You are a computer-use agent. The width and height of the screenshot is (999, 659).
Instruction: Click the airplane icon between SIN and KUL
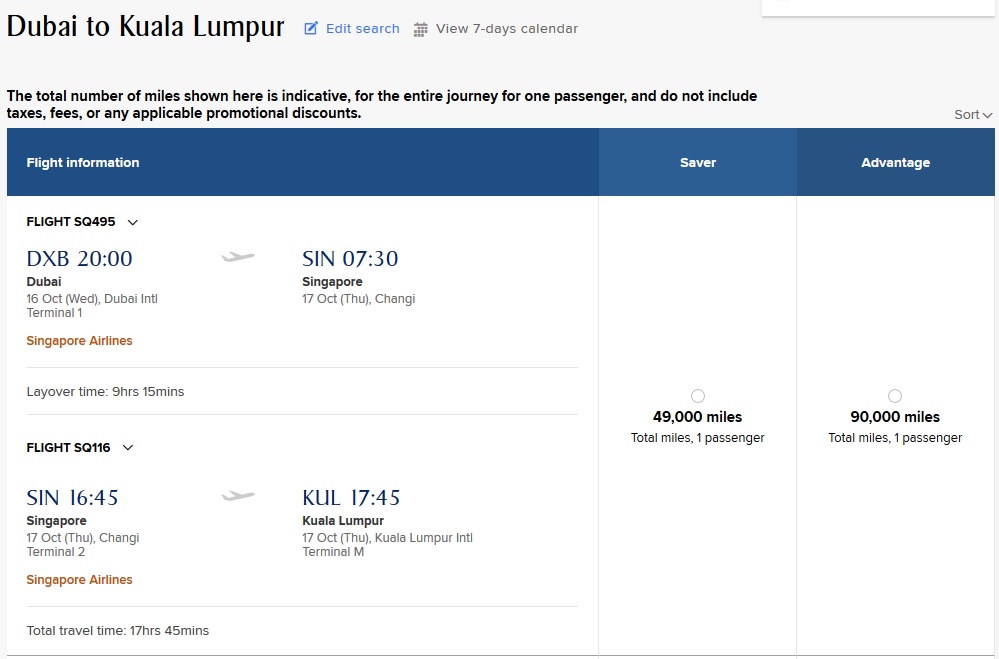pyautogui.click(x=238, y=496)
